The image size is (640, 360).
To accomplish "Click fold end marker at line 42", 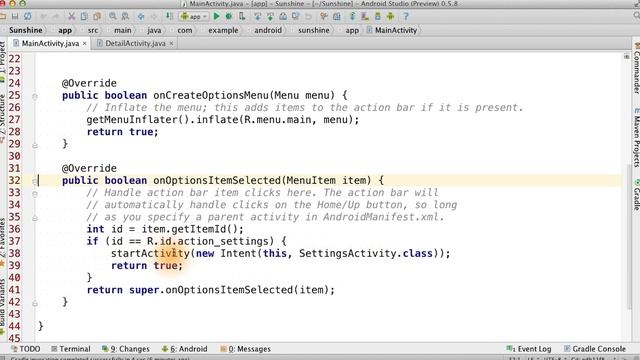I will coord(35,303).
